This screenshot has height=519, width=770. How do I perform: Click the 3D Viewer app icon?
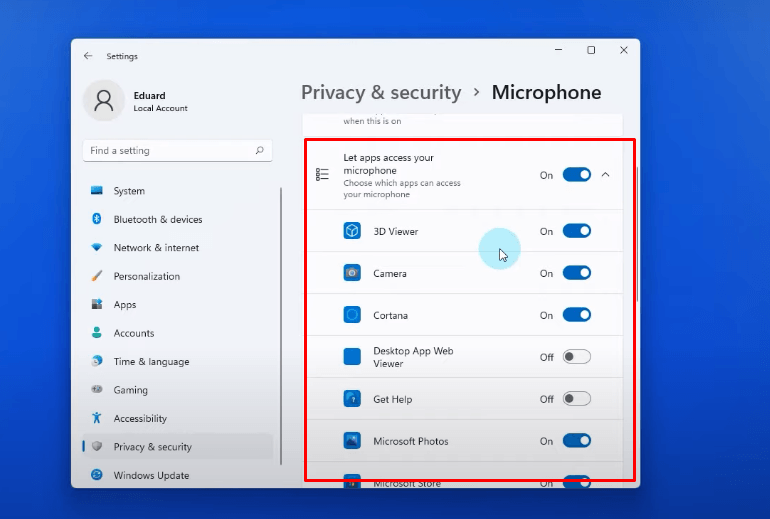click(x=352, y=231)
